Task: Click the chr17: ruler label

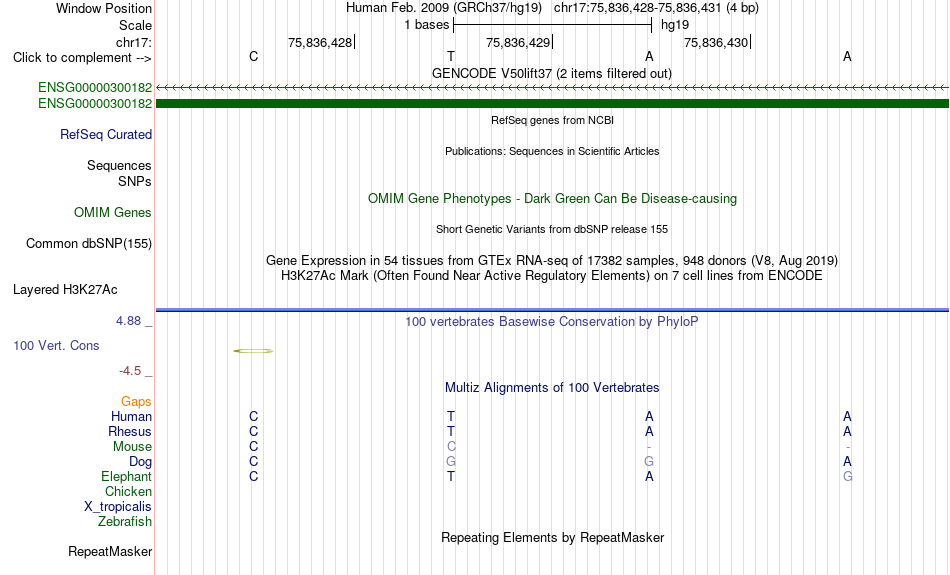Action: coord(134,42)
